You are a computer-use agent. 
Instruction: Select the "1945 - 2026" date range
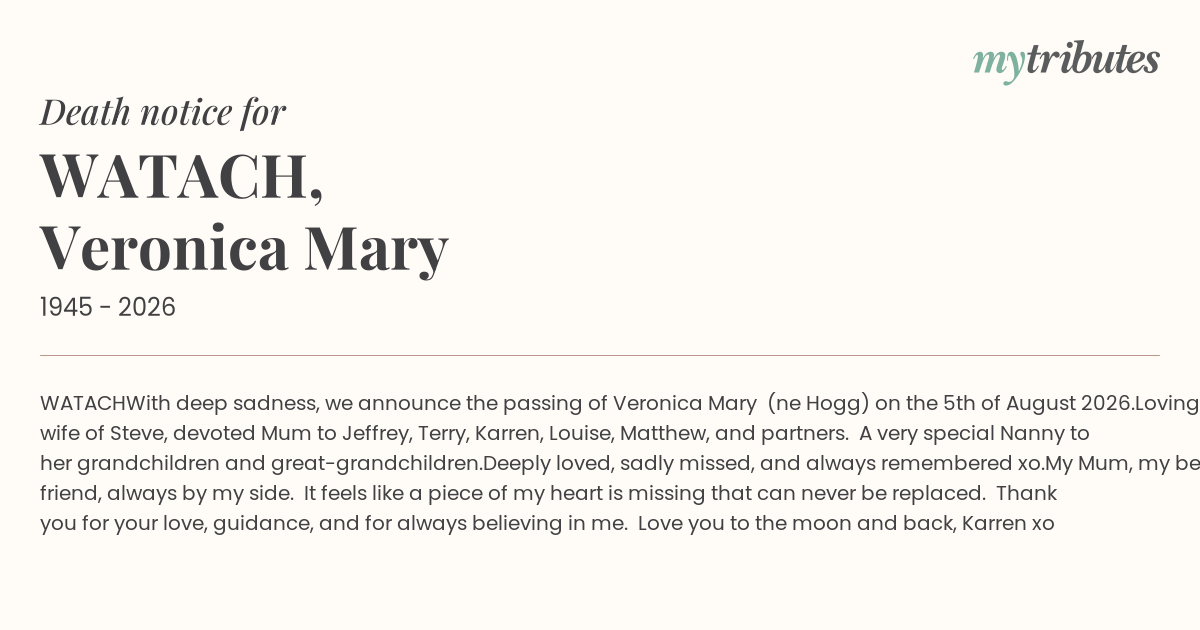[108, 308]
